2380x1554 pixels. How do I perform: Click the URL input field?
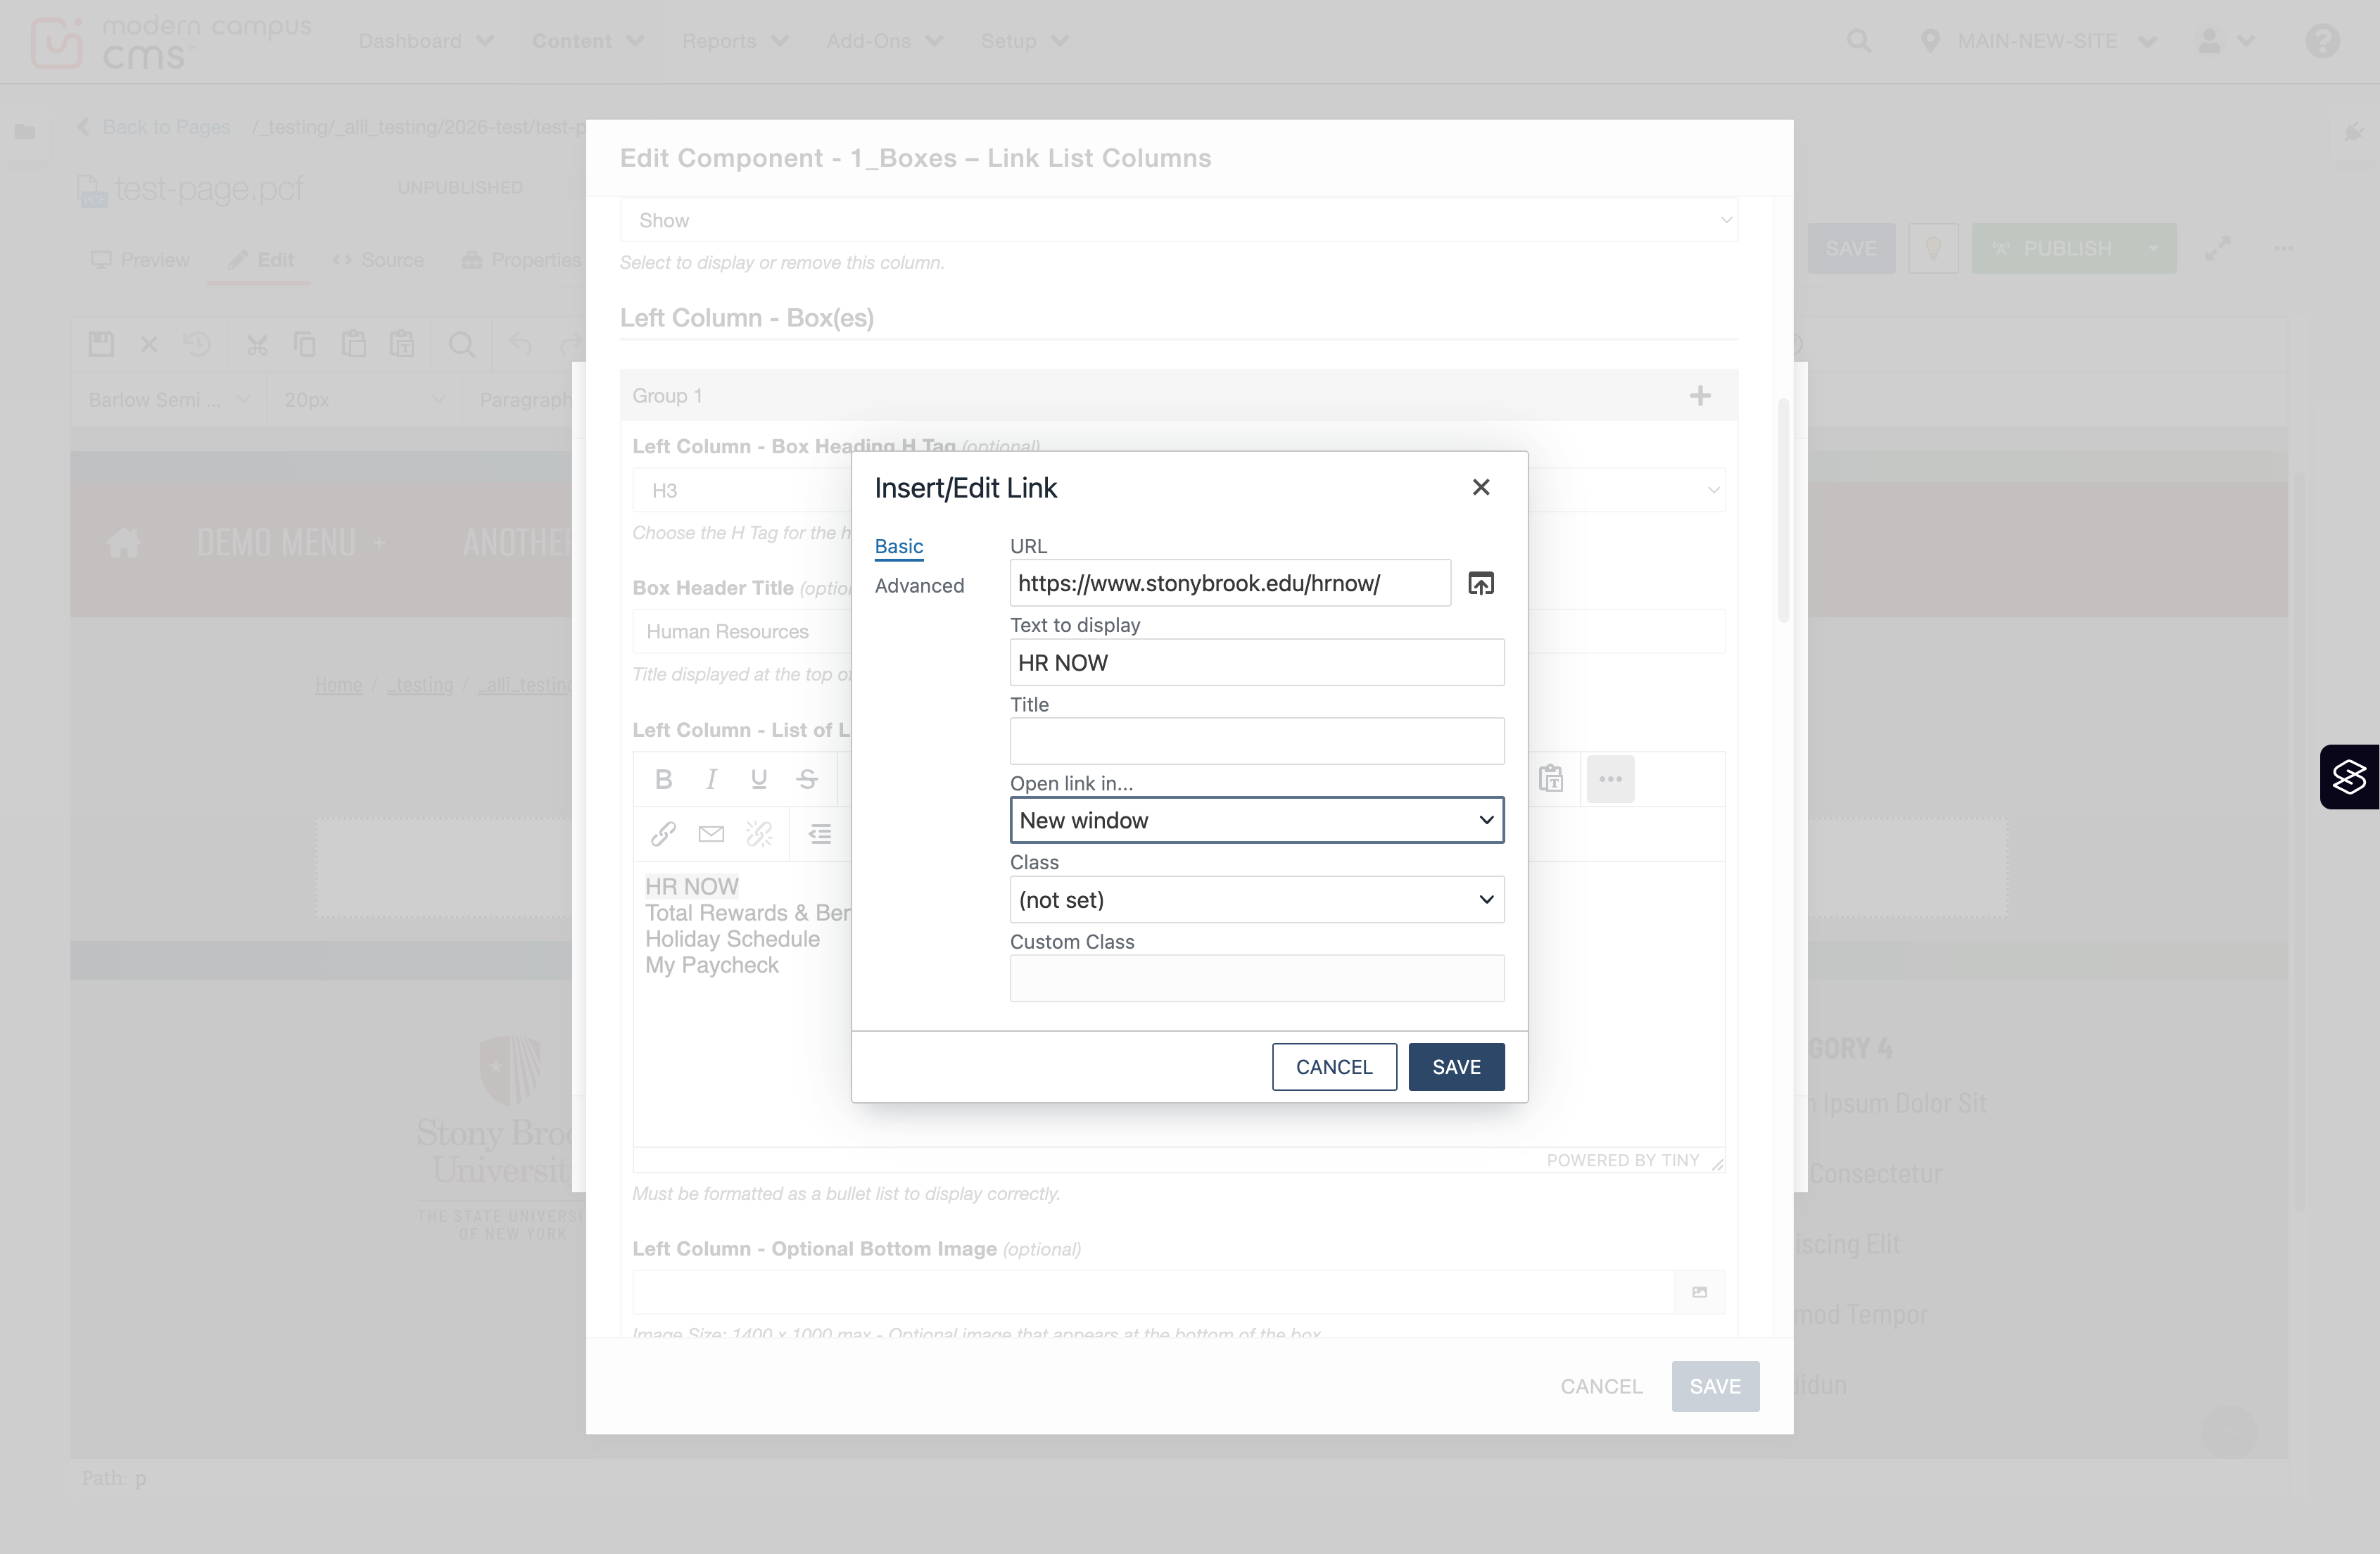click(x=1230, y=583)
